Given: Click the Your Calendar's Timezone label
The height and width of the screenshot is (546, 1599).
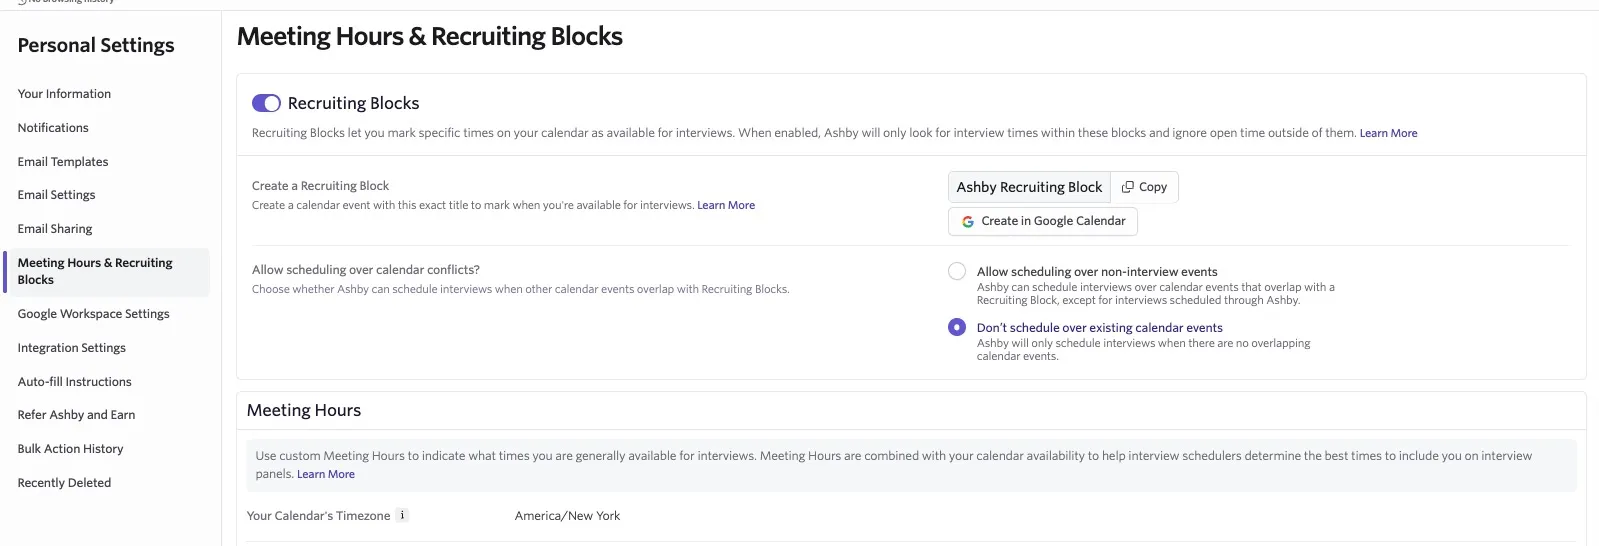Looking at the screenshot, I should 319,516.
